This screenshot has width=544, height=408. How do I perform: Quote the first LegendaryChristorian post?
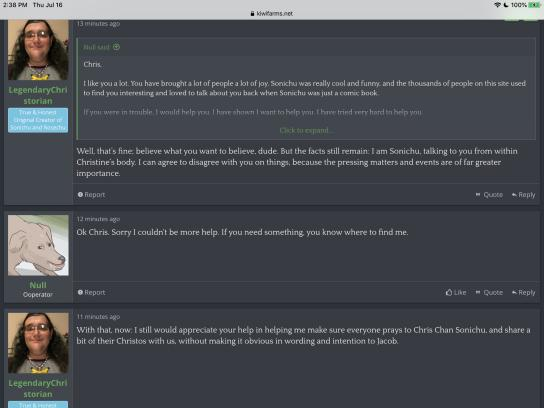(x=489, y=195)
